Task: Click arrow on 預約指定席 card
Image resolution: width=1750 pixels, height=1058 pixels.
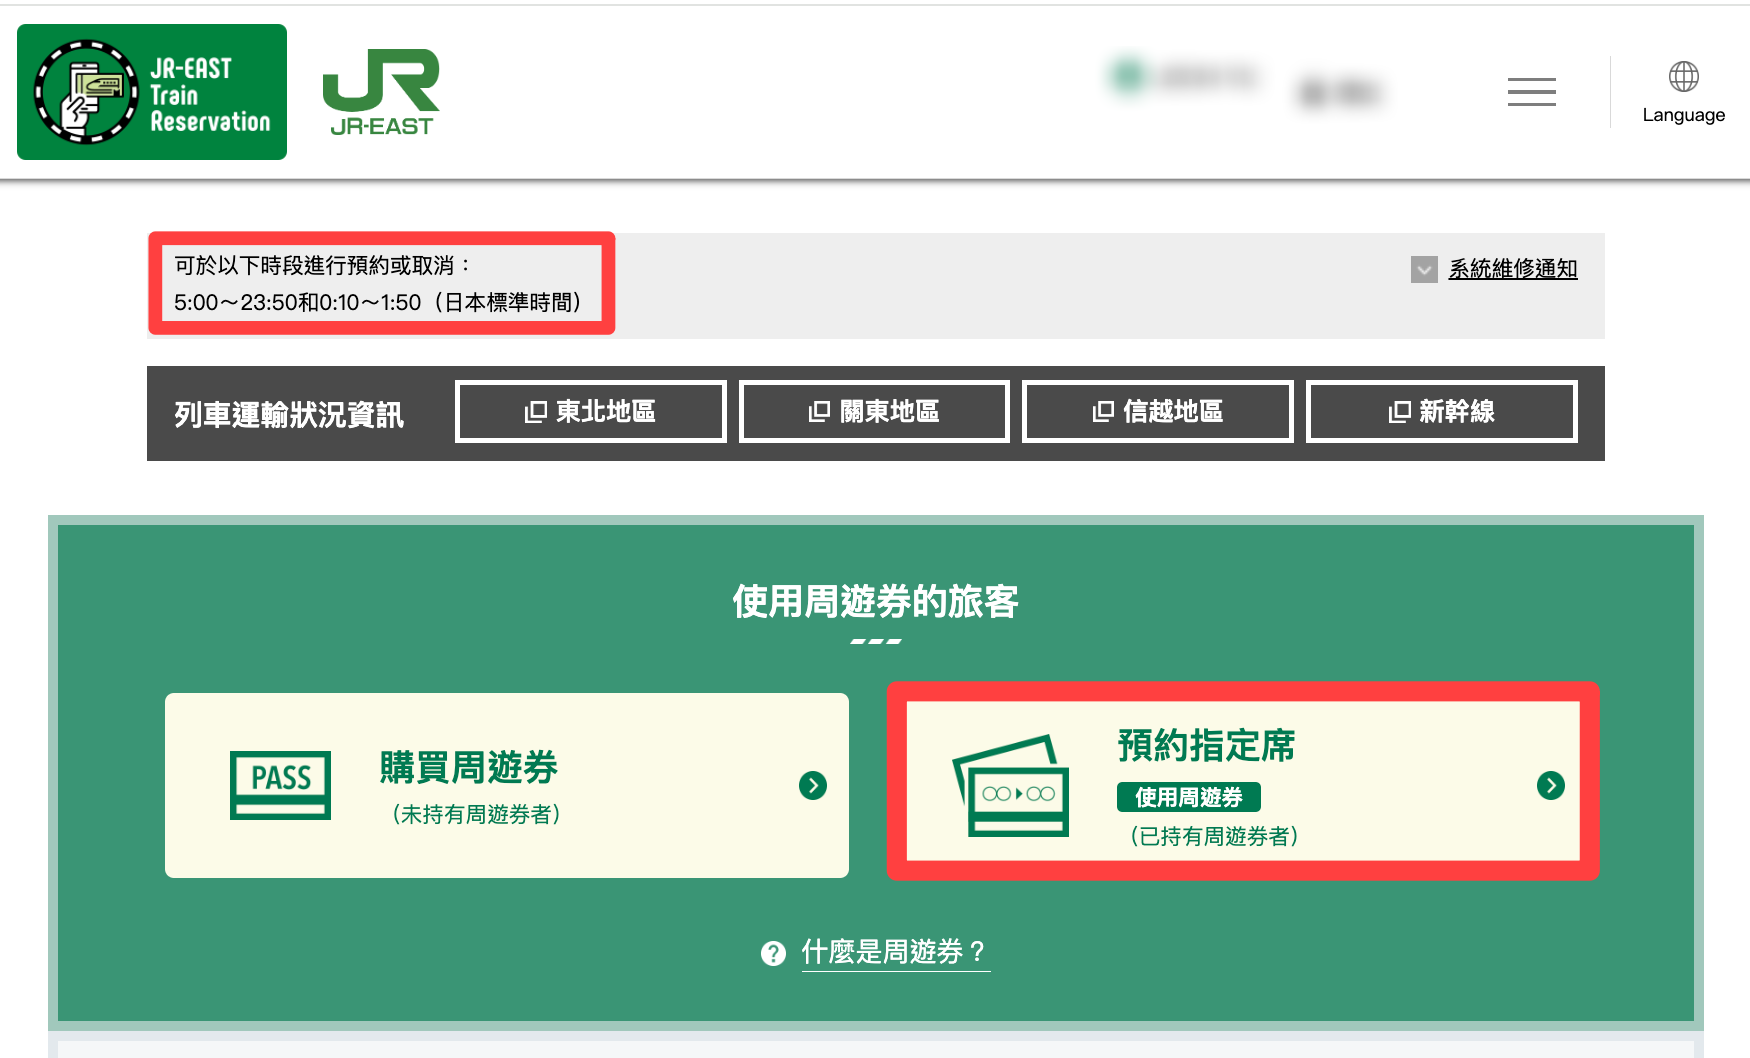Action: click(1551, 786)
